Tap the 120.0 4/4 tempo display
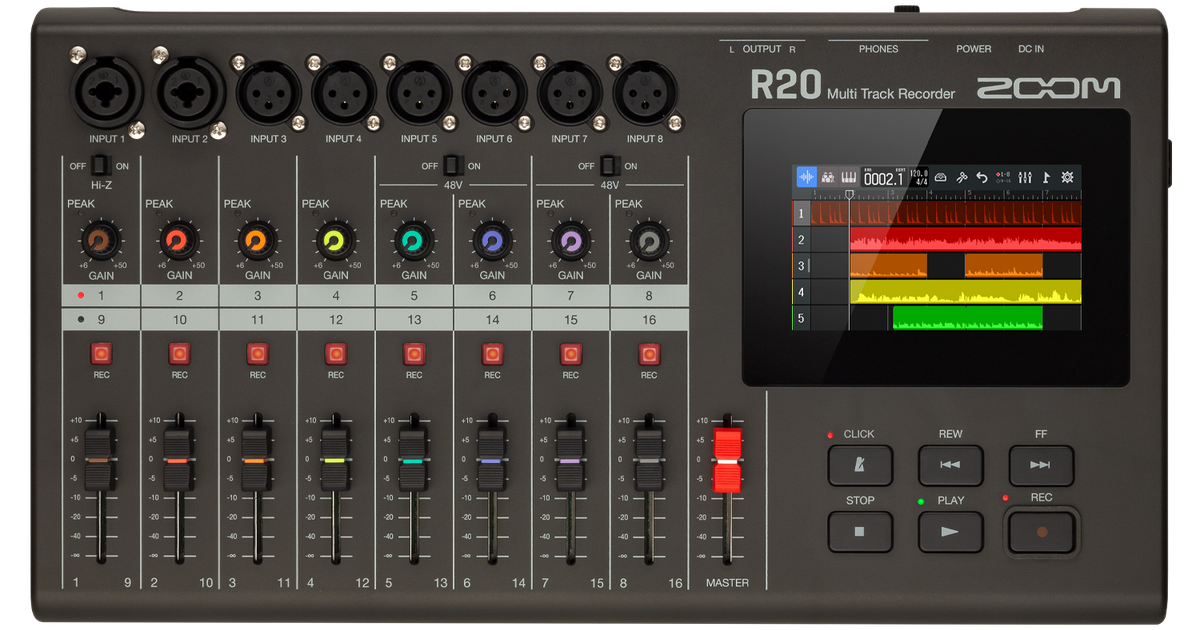Screen dimensions: 1200x630 coord(917,177)
